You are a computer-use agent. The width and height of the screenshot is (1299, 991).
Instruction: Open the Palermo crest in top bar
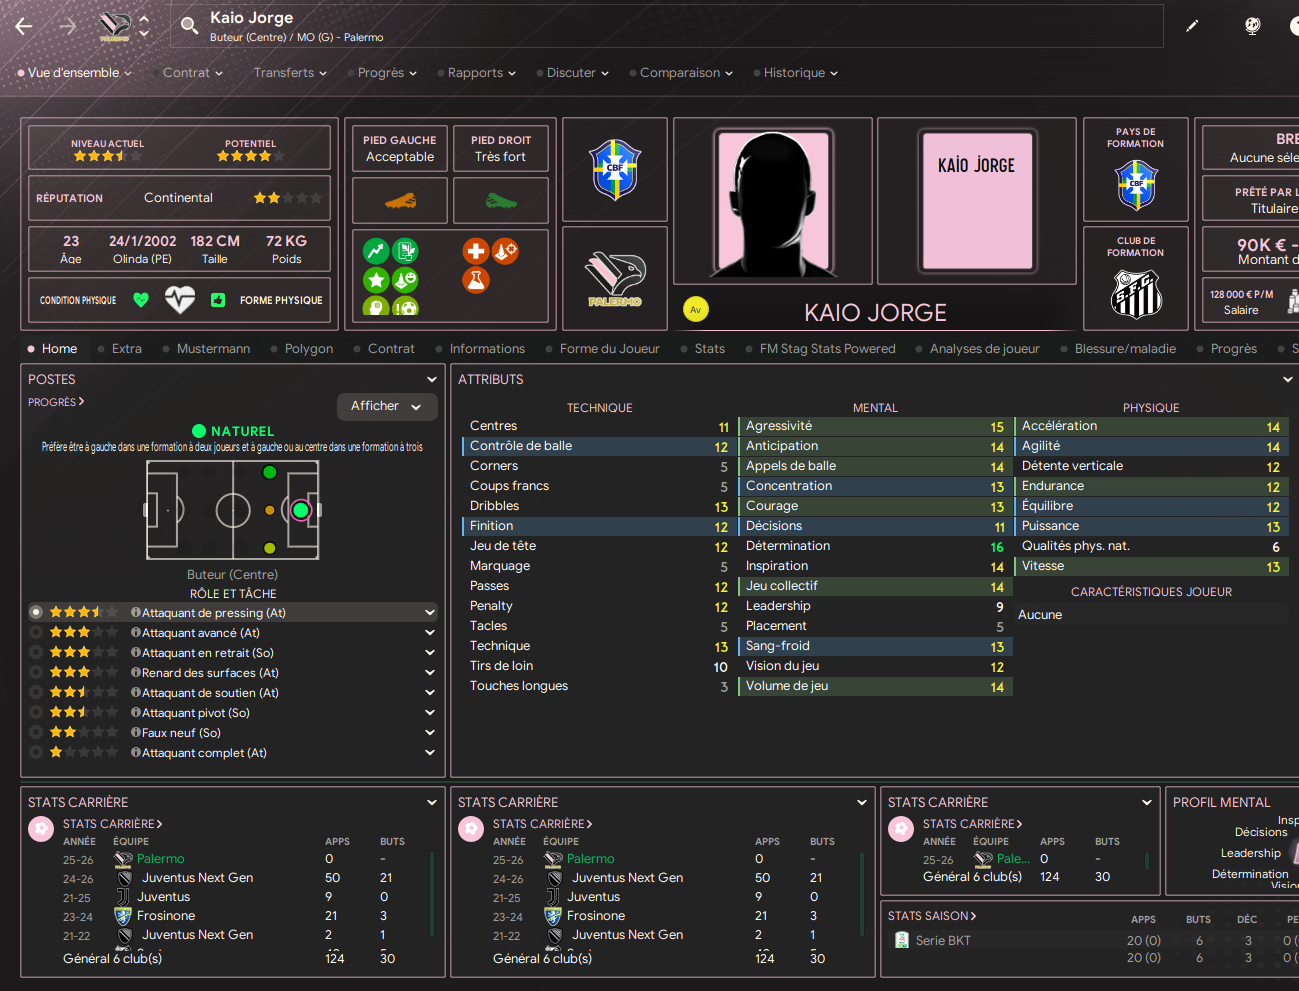[115, 26]
